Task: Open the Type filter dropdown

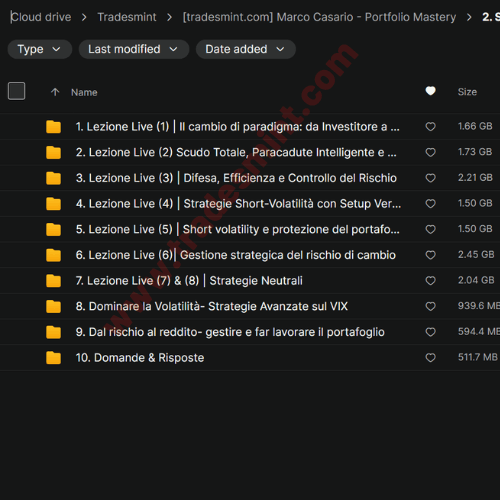Action: click(40, 49)
